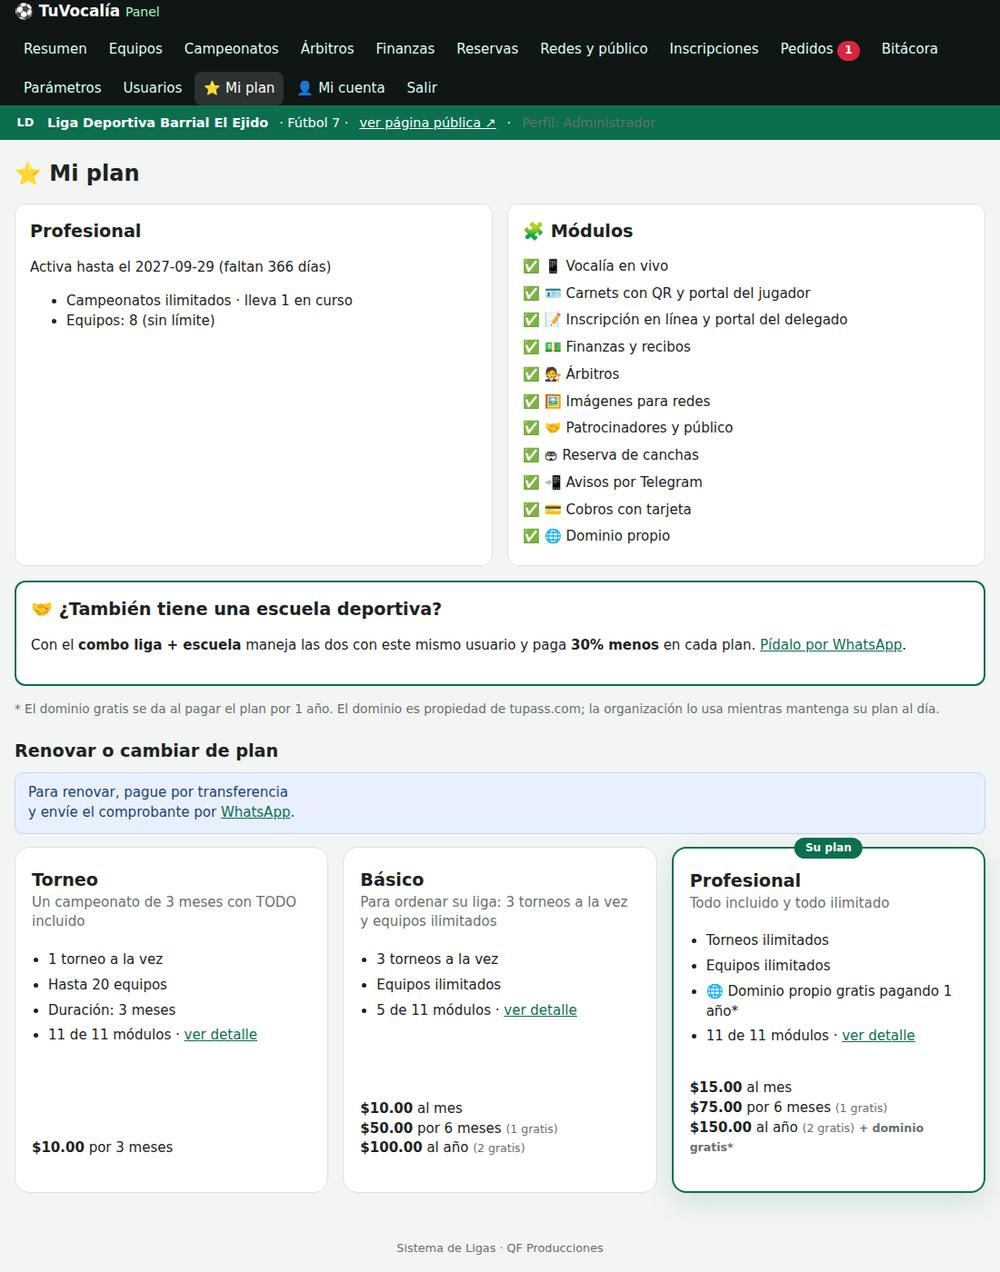Click the Finanzas y recibos money icon
Screen dimensions: 1000x1272
click(553, 347)
